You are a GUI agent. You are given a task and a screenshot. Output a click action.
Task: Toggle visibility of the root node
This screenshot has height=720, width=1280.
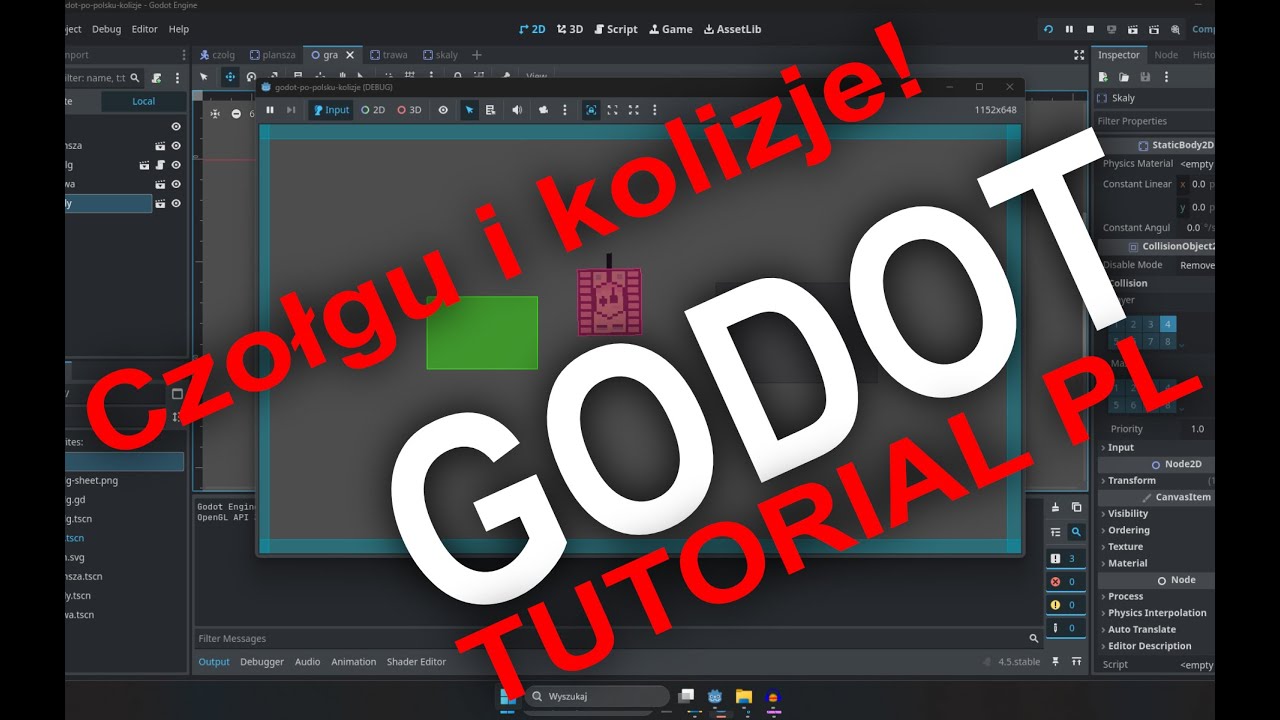coord(176,127)
